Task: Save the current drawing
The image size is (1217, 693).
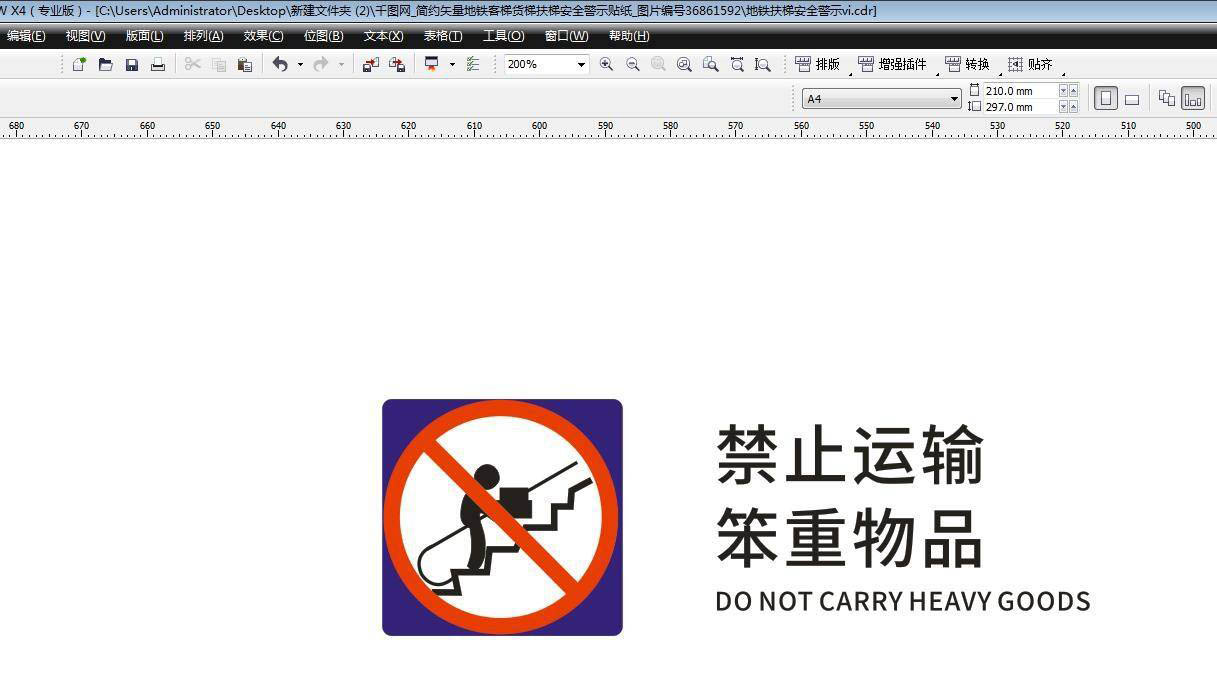Action: coord(131,64)
